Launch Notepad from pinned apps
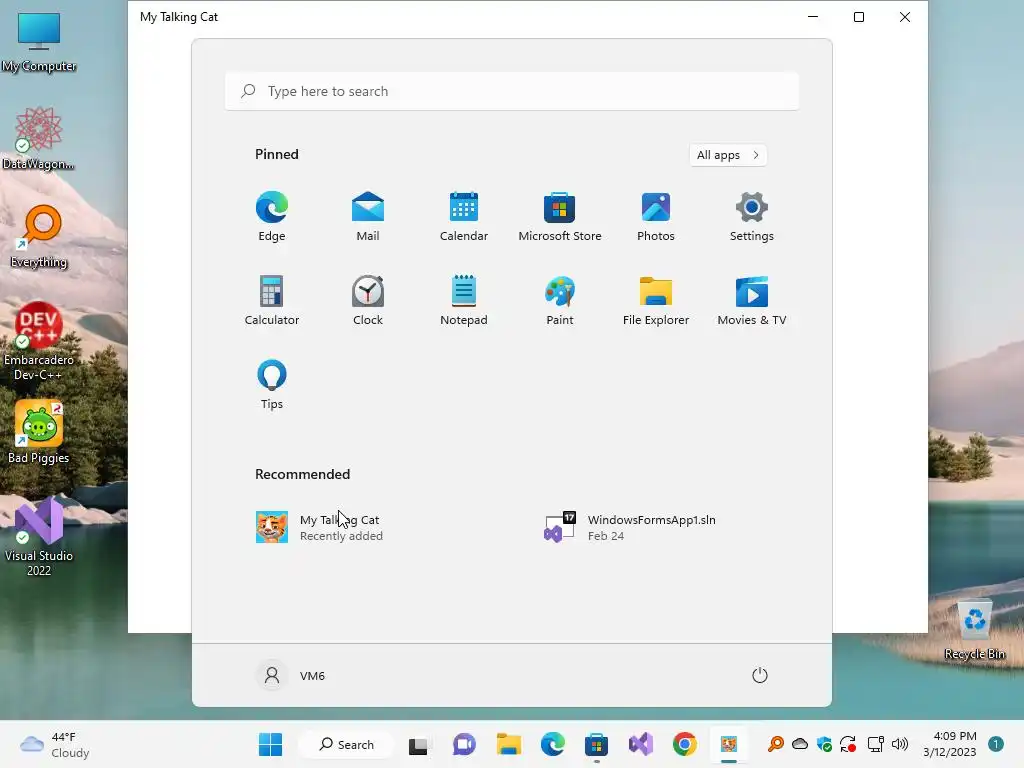Image resolution: width=1024 pixels, height=768 pixels. (464, 300)
